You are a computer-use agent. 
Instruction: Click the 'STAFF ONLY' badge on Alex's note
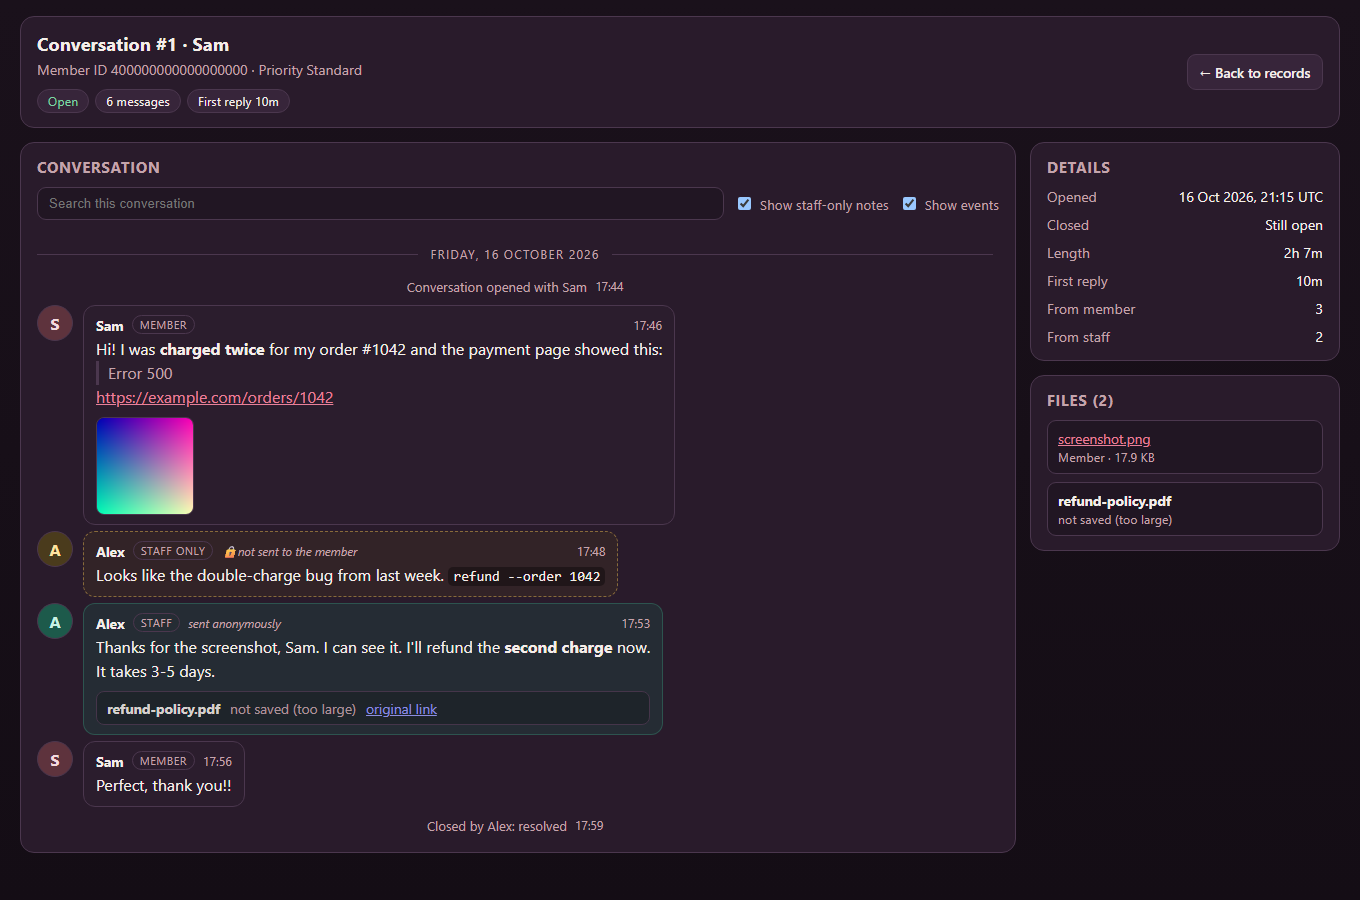tap(173, 551)
